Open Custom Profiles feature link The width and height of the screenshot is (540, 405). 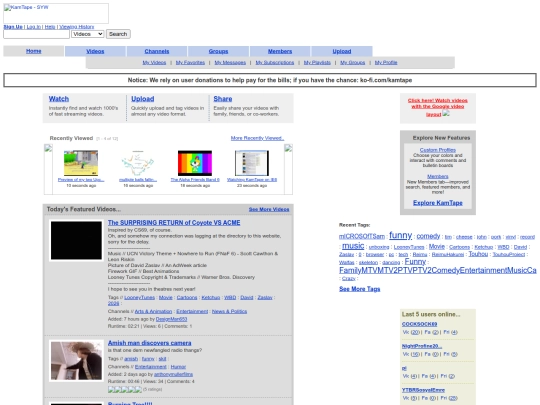438,150
